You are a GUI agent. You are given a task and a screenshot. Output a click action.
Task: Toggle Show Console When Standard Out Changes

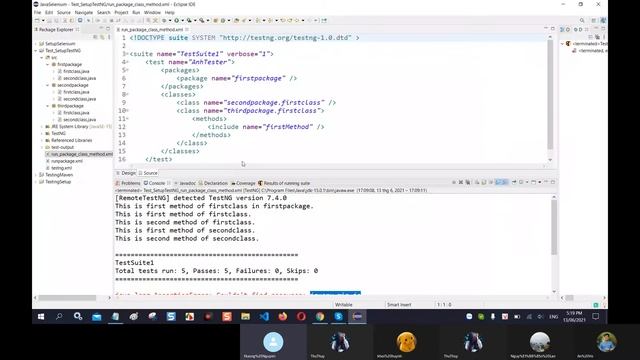coord(498,182)
